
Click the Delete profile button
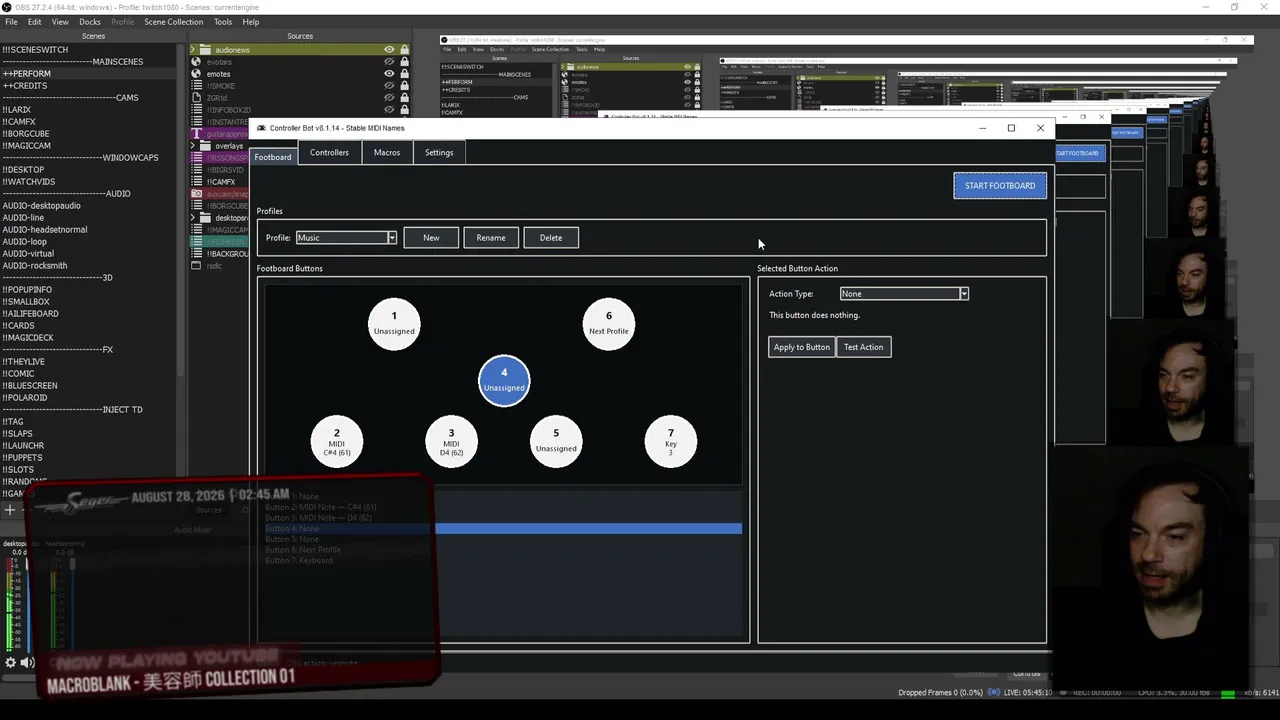(551, 238)
